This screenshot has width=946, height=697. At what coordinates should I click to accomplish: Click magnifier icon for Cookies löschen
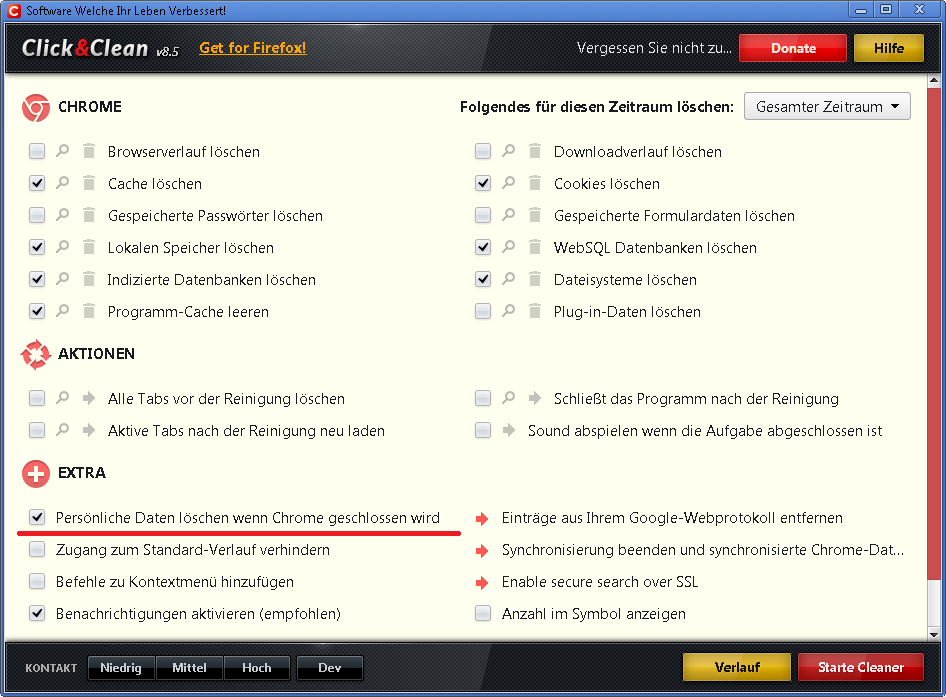click(x=509, y=183)
